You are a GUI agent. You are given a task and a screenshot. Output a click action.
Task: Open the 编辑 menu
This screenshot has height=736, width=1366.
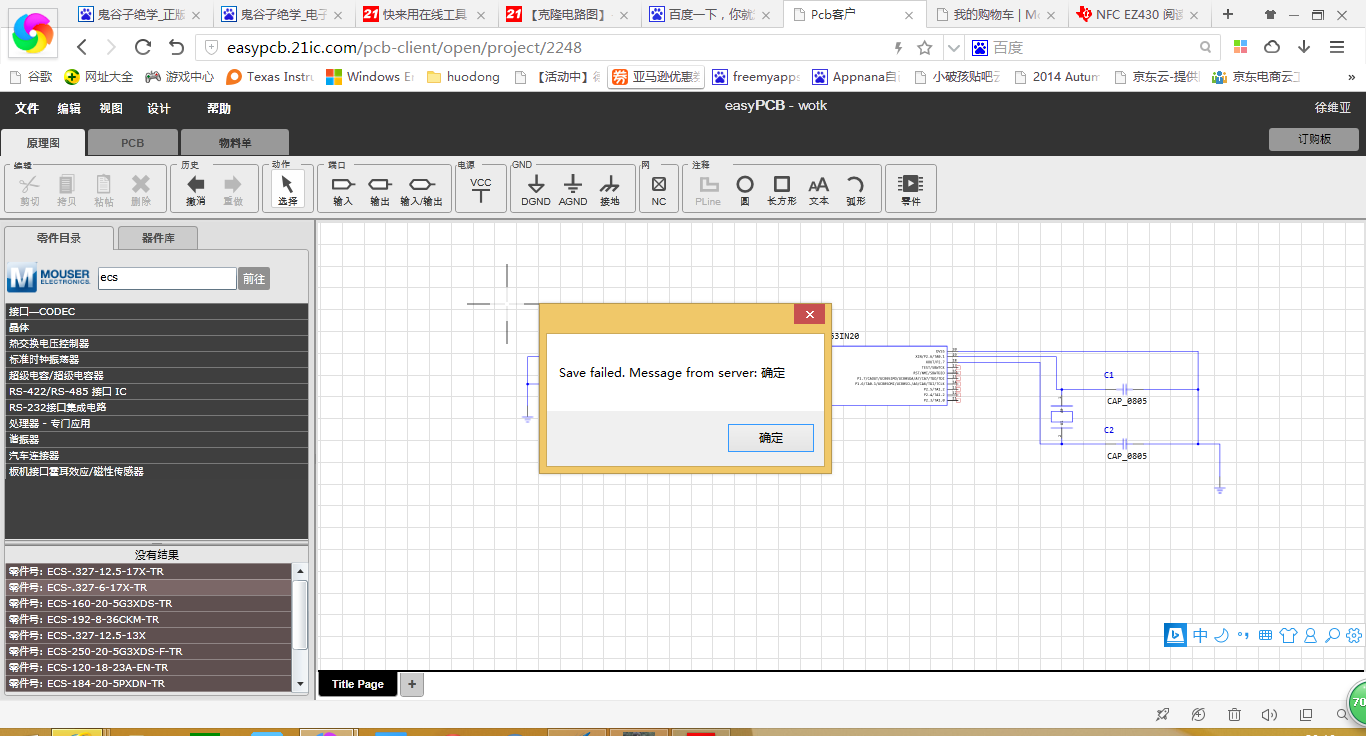coord(69,108)
